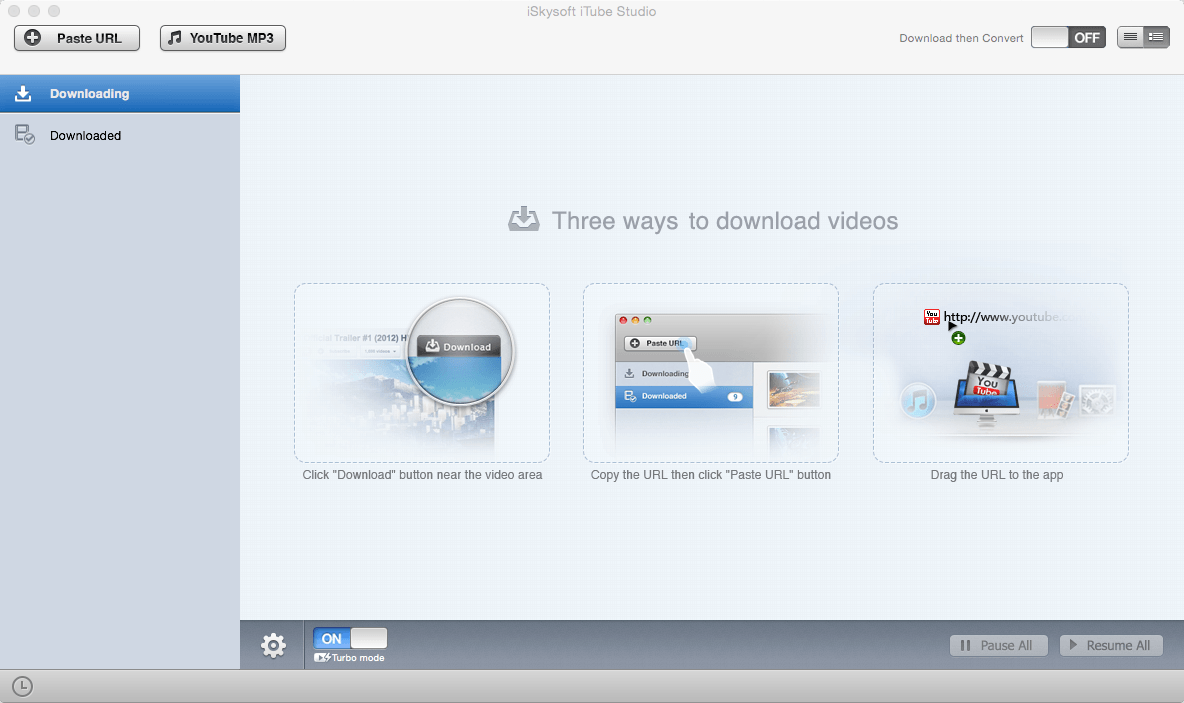
Task: Click the Pause All button
Action: point(998,646)
